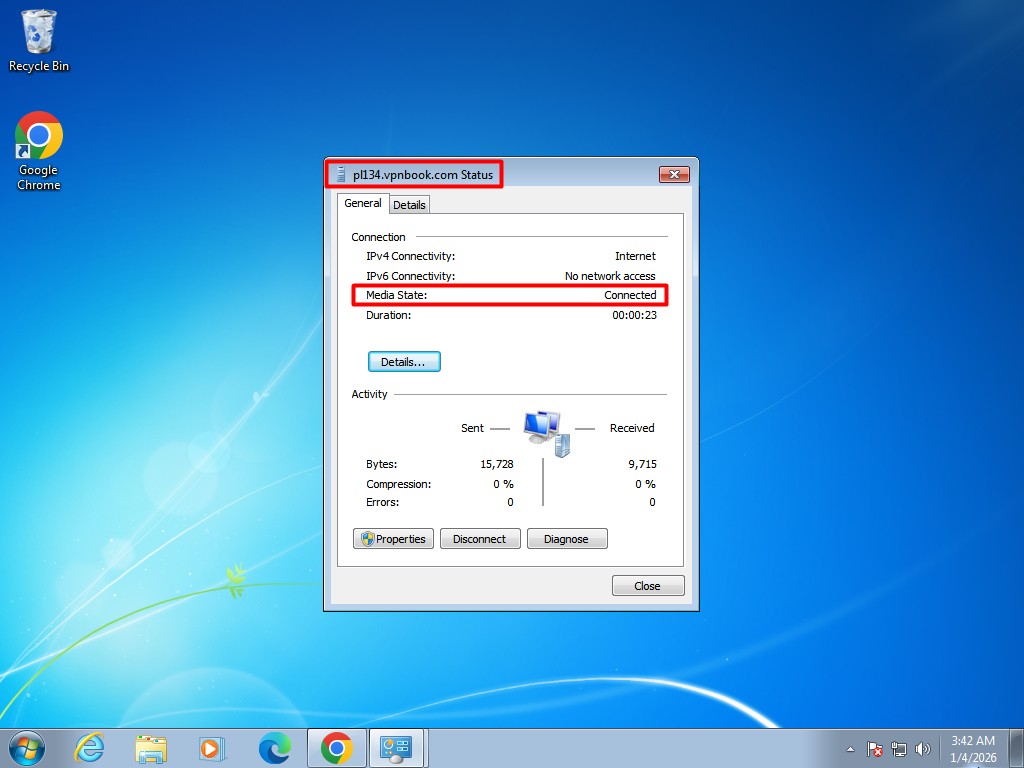This screenshot has width=1024, height=768.
Task: Select the General tab
Action: pos(362,203)
